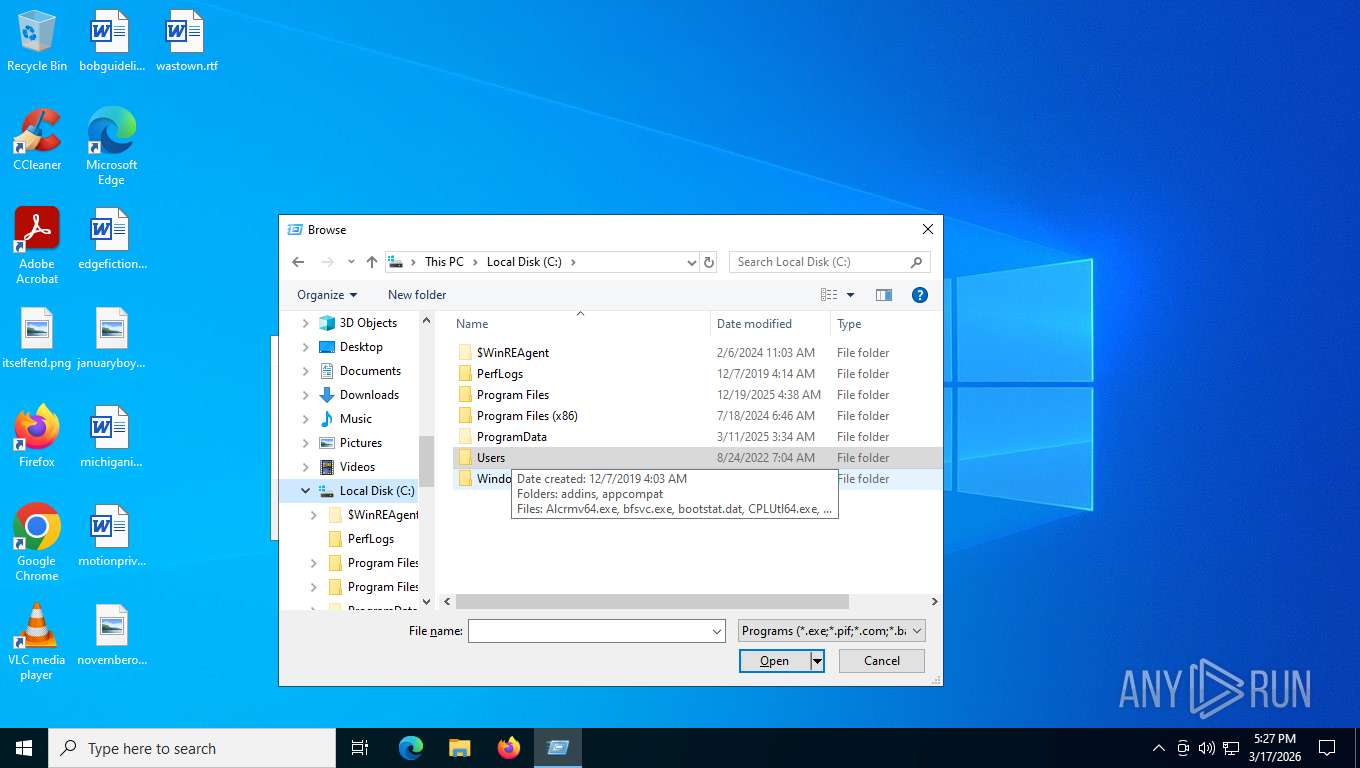Open itselfend.png image on desktop
Viewport: 1360px width, 768px height.
click(x=37, y=339)
